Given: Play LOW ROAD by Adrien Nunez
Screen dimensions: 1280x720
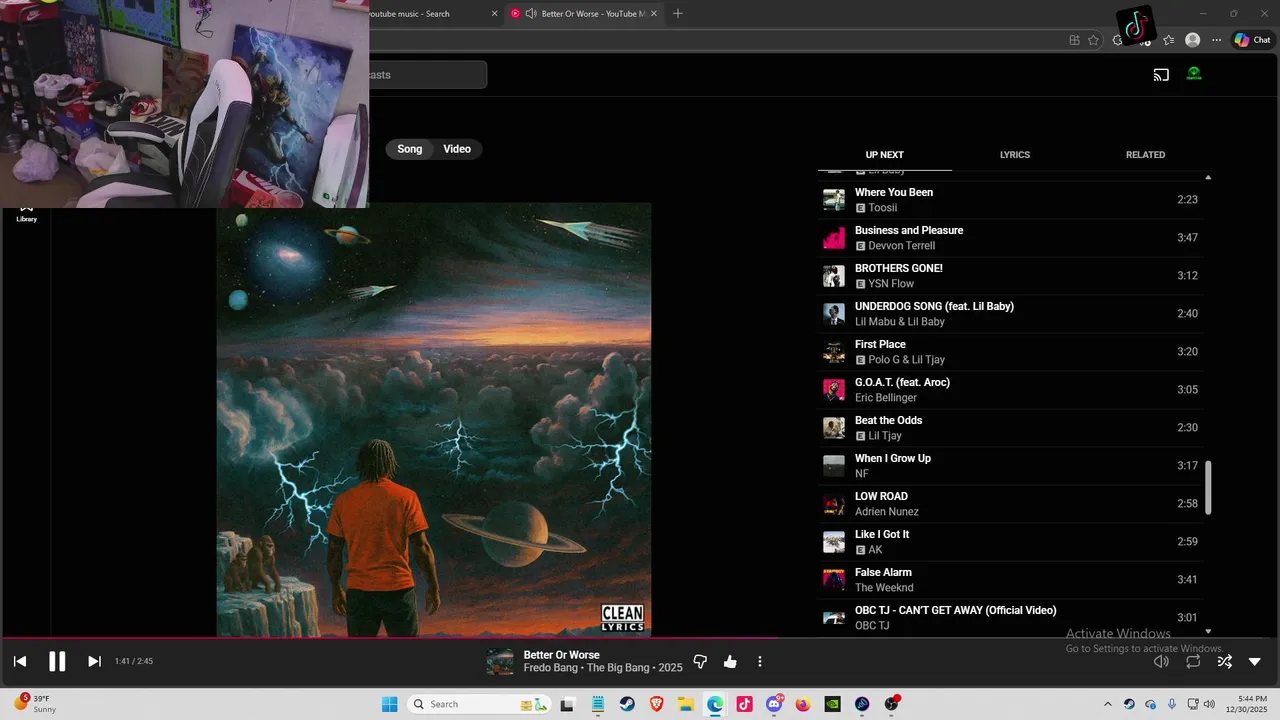Looking at the screenshot, I should [x=1010, y=504].
